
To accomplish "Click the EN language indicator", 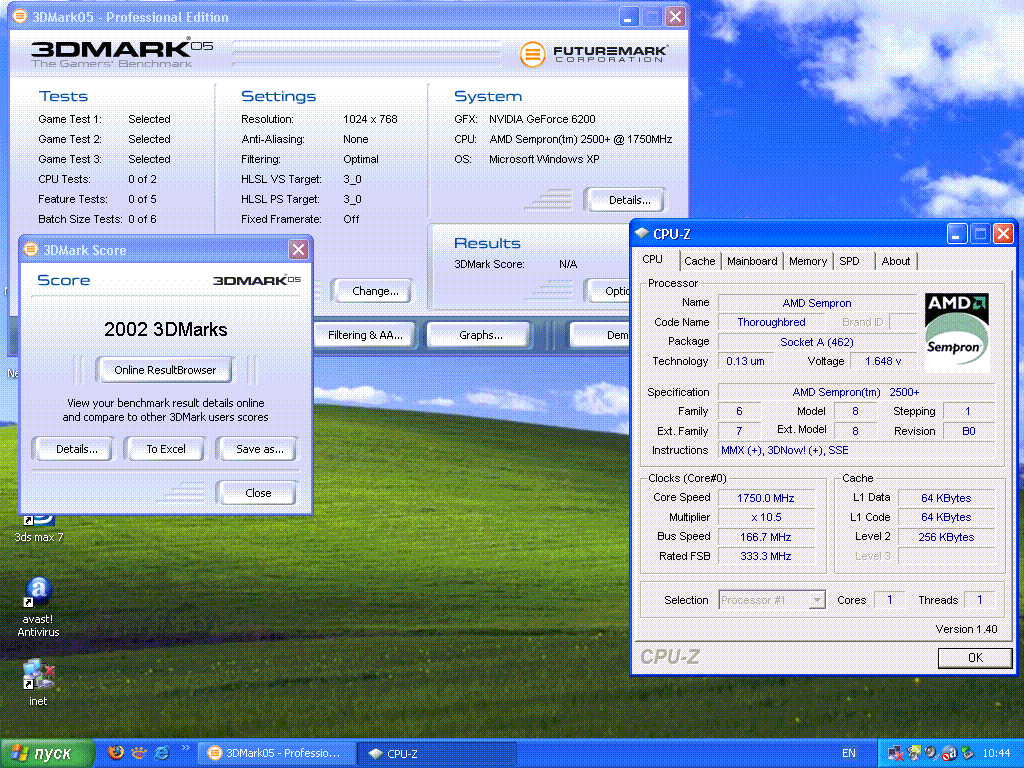I will pos(848,754).
